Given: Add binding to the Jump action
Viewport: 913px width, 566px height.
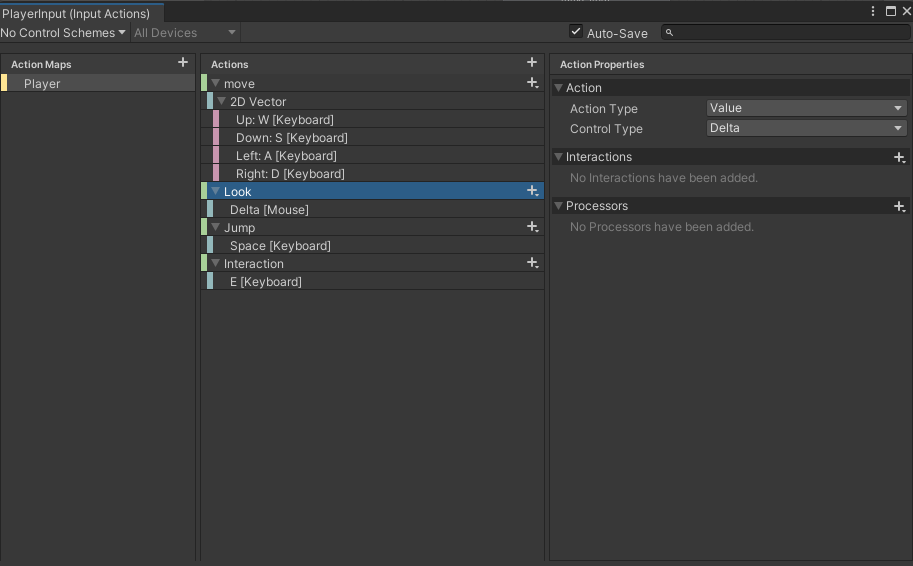Looking at the screenshot, I should (x=533, y=227).
